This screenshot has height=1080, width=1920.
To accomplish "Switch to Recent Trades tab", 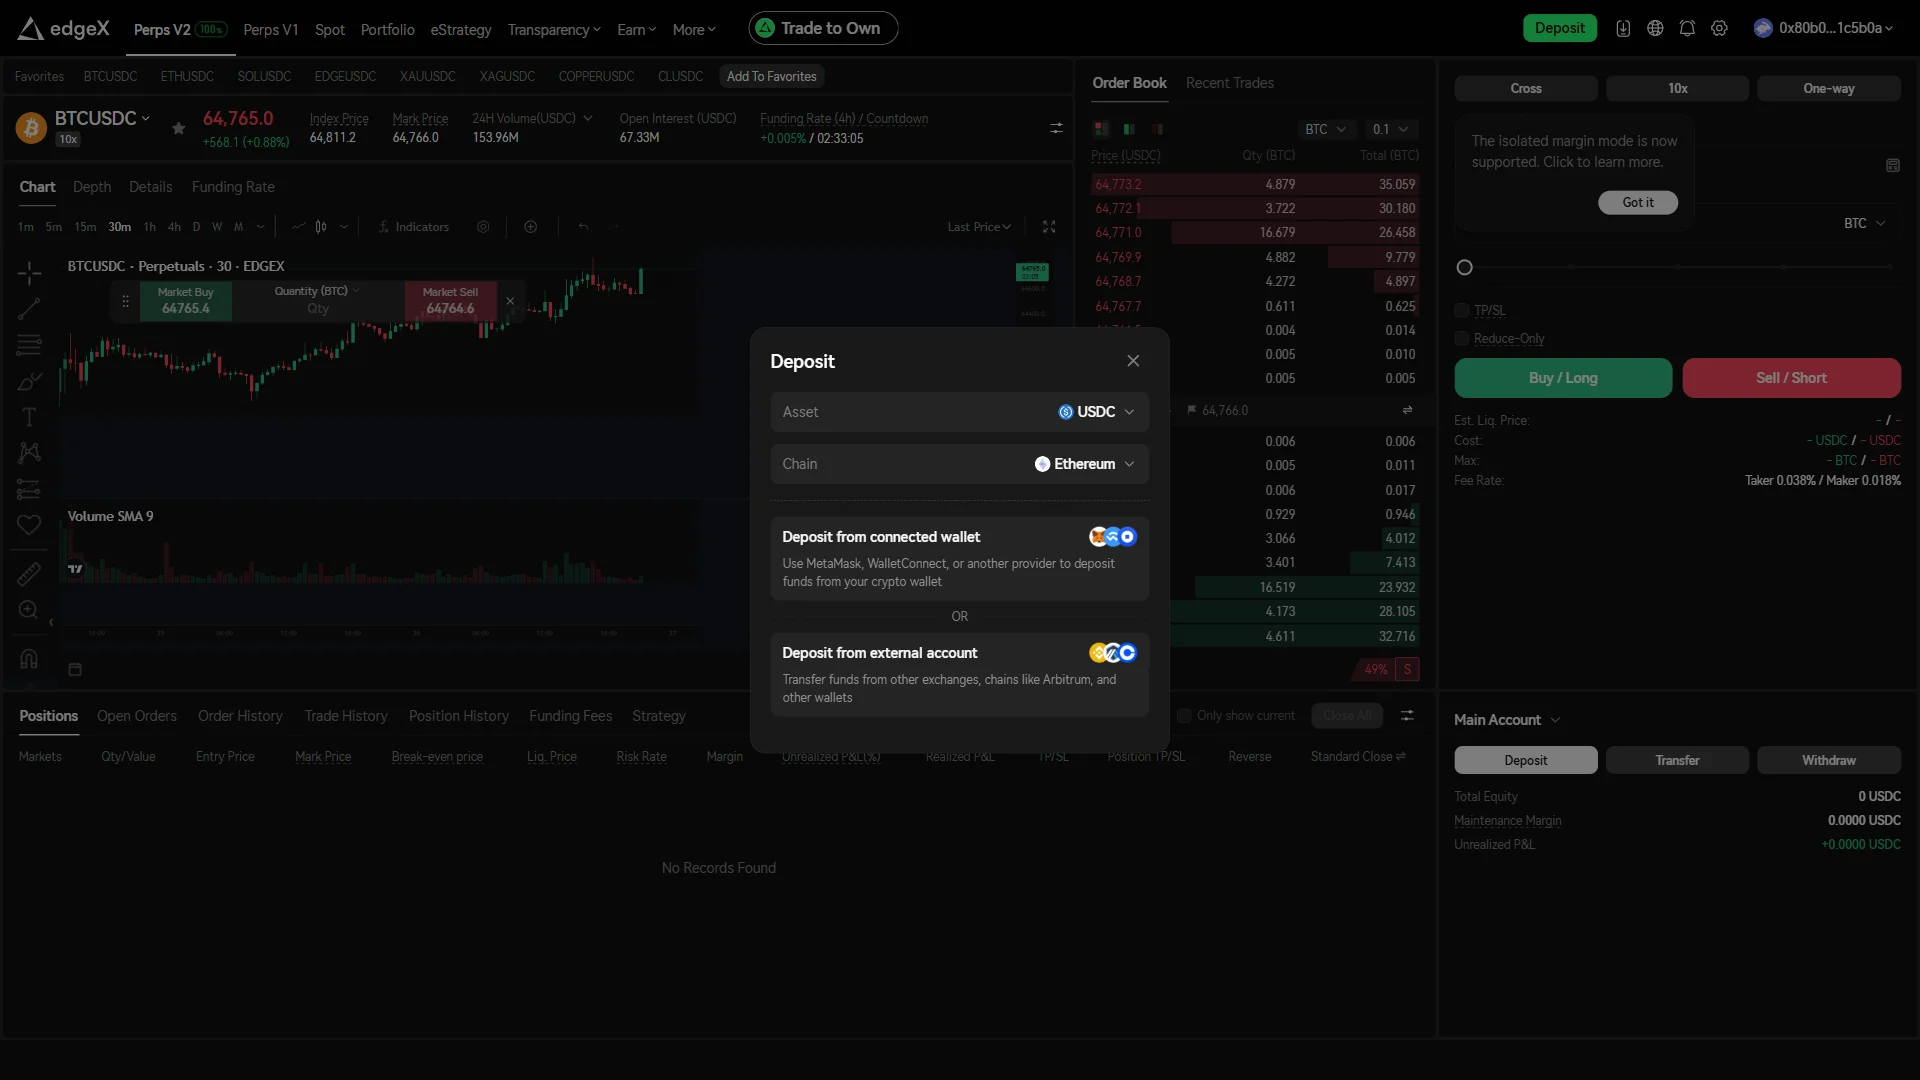I will click(x=1229, y=83).
